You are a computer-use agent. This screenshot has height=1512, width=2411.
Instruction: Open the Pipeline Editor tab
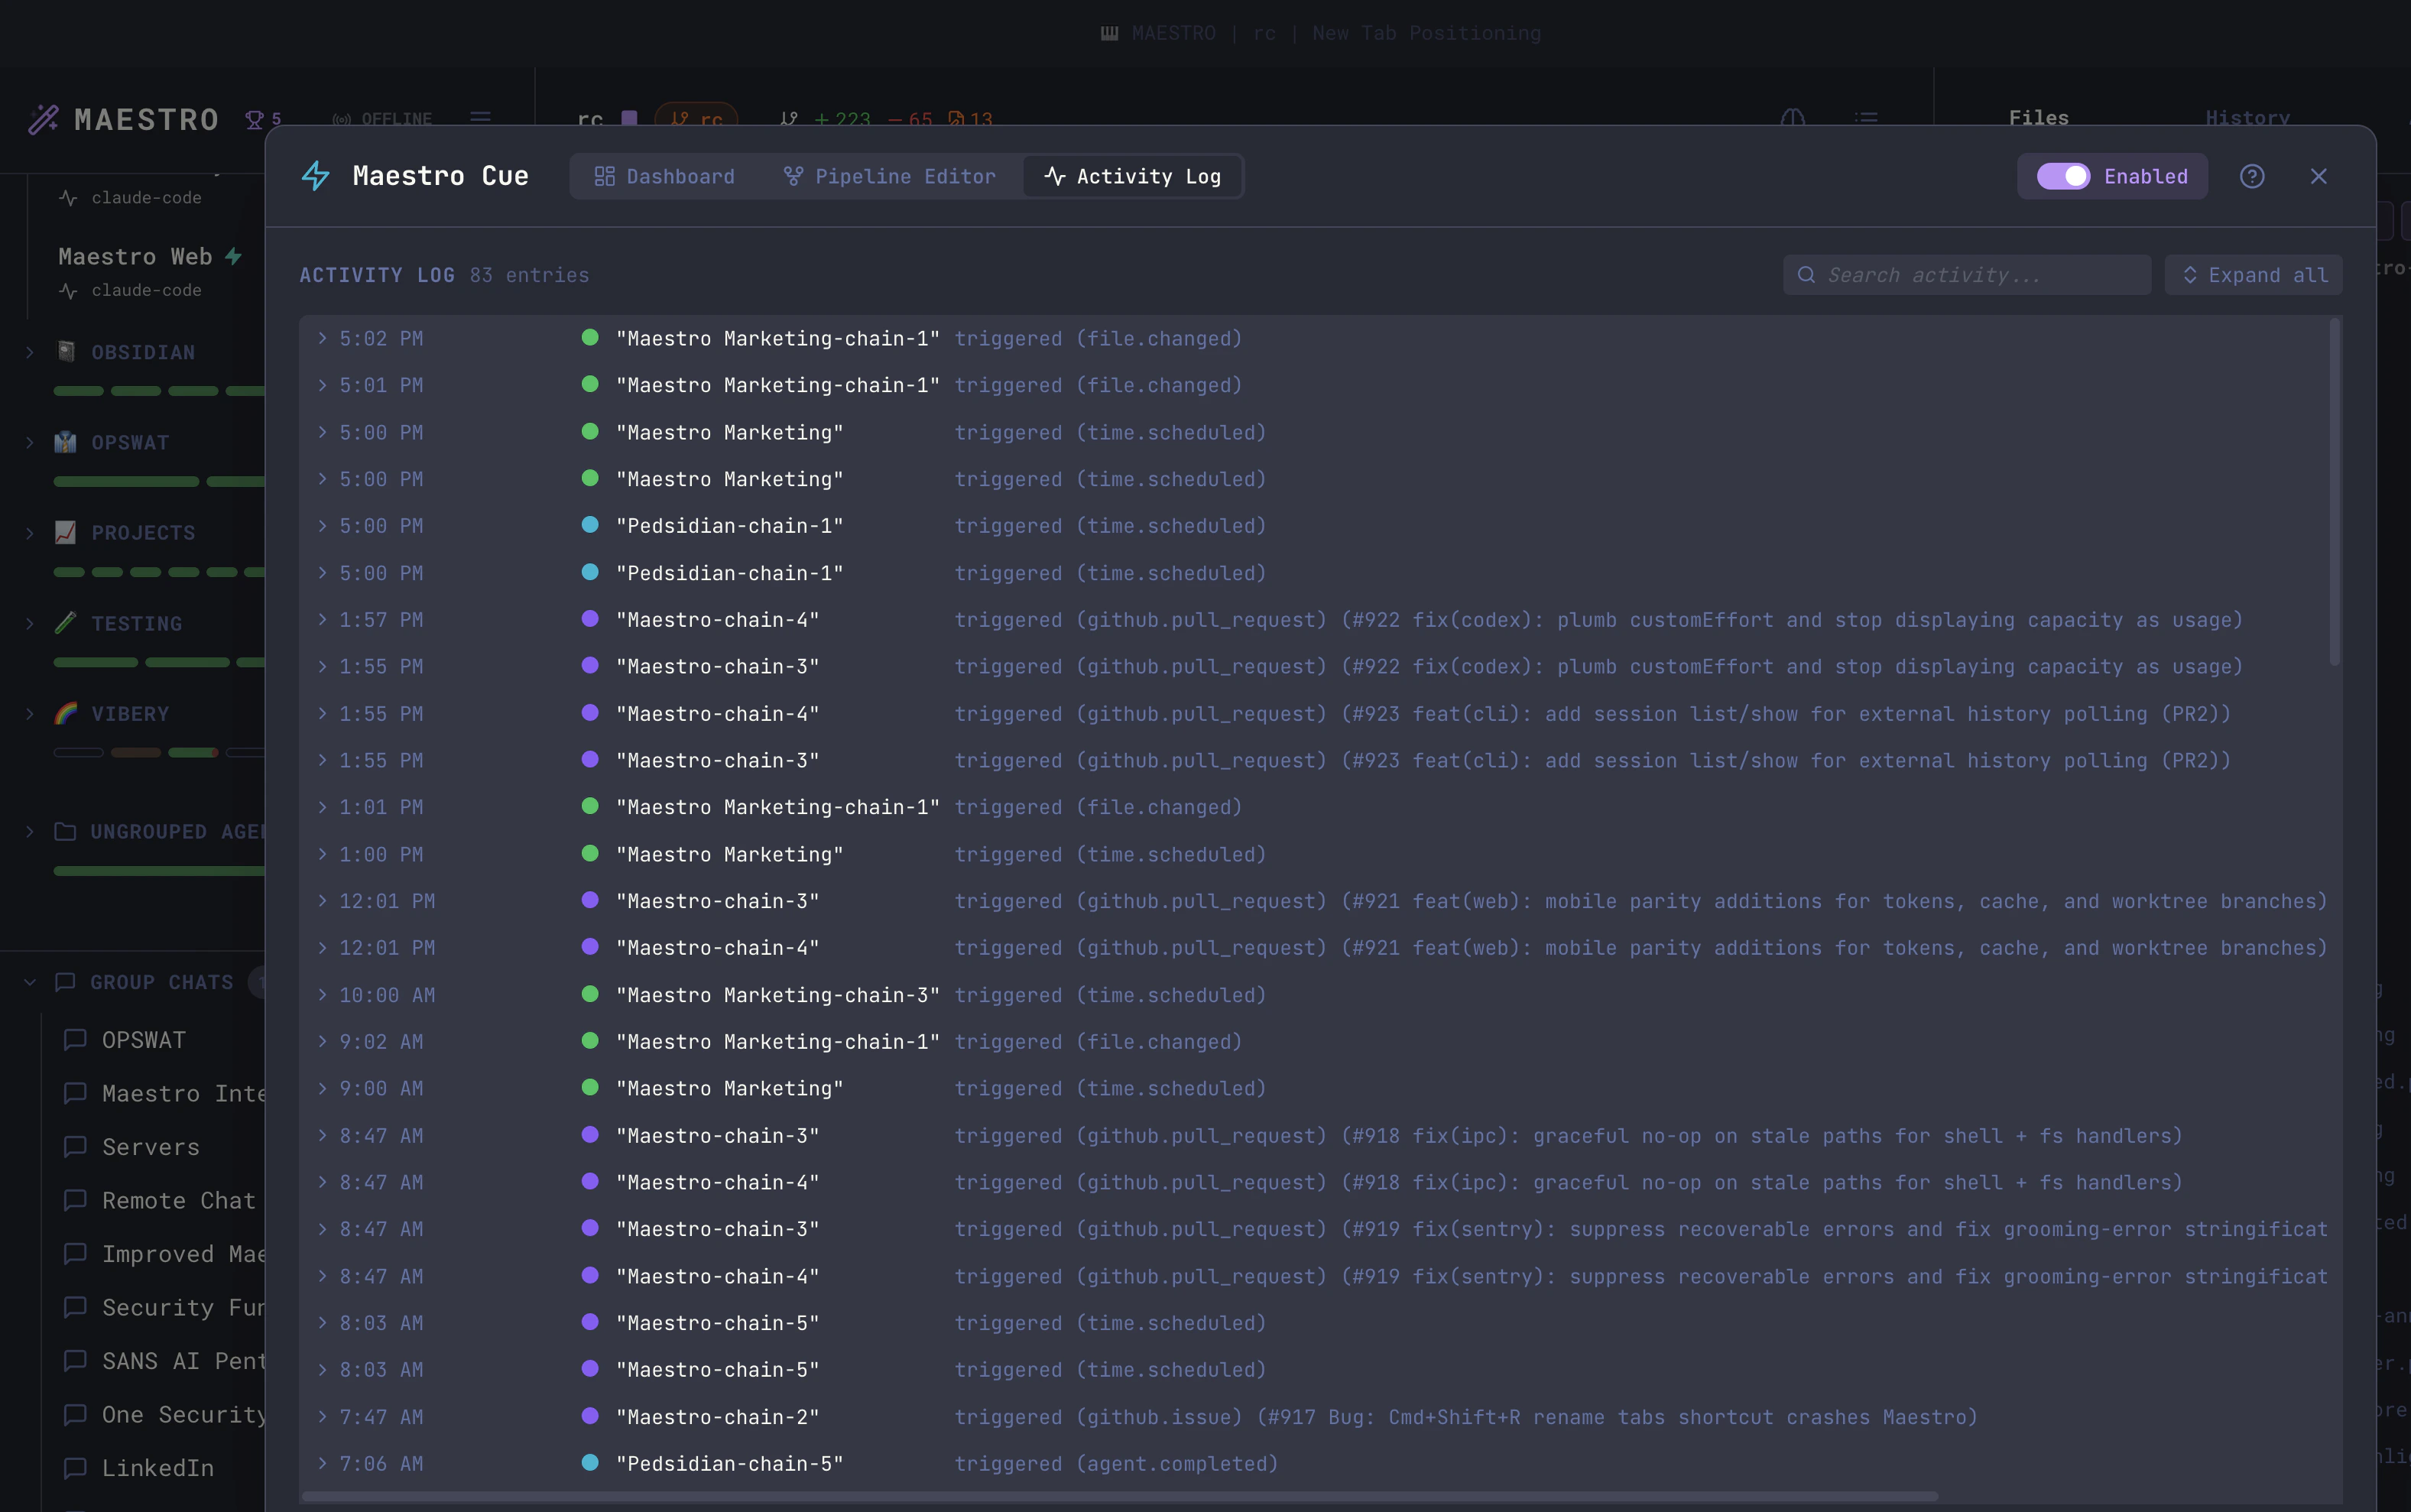pyautogui.click(x=889, y=177)
